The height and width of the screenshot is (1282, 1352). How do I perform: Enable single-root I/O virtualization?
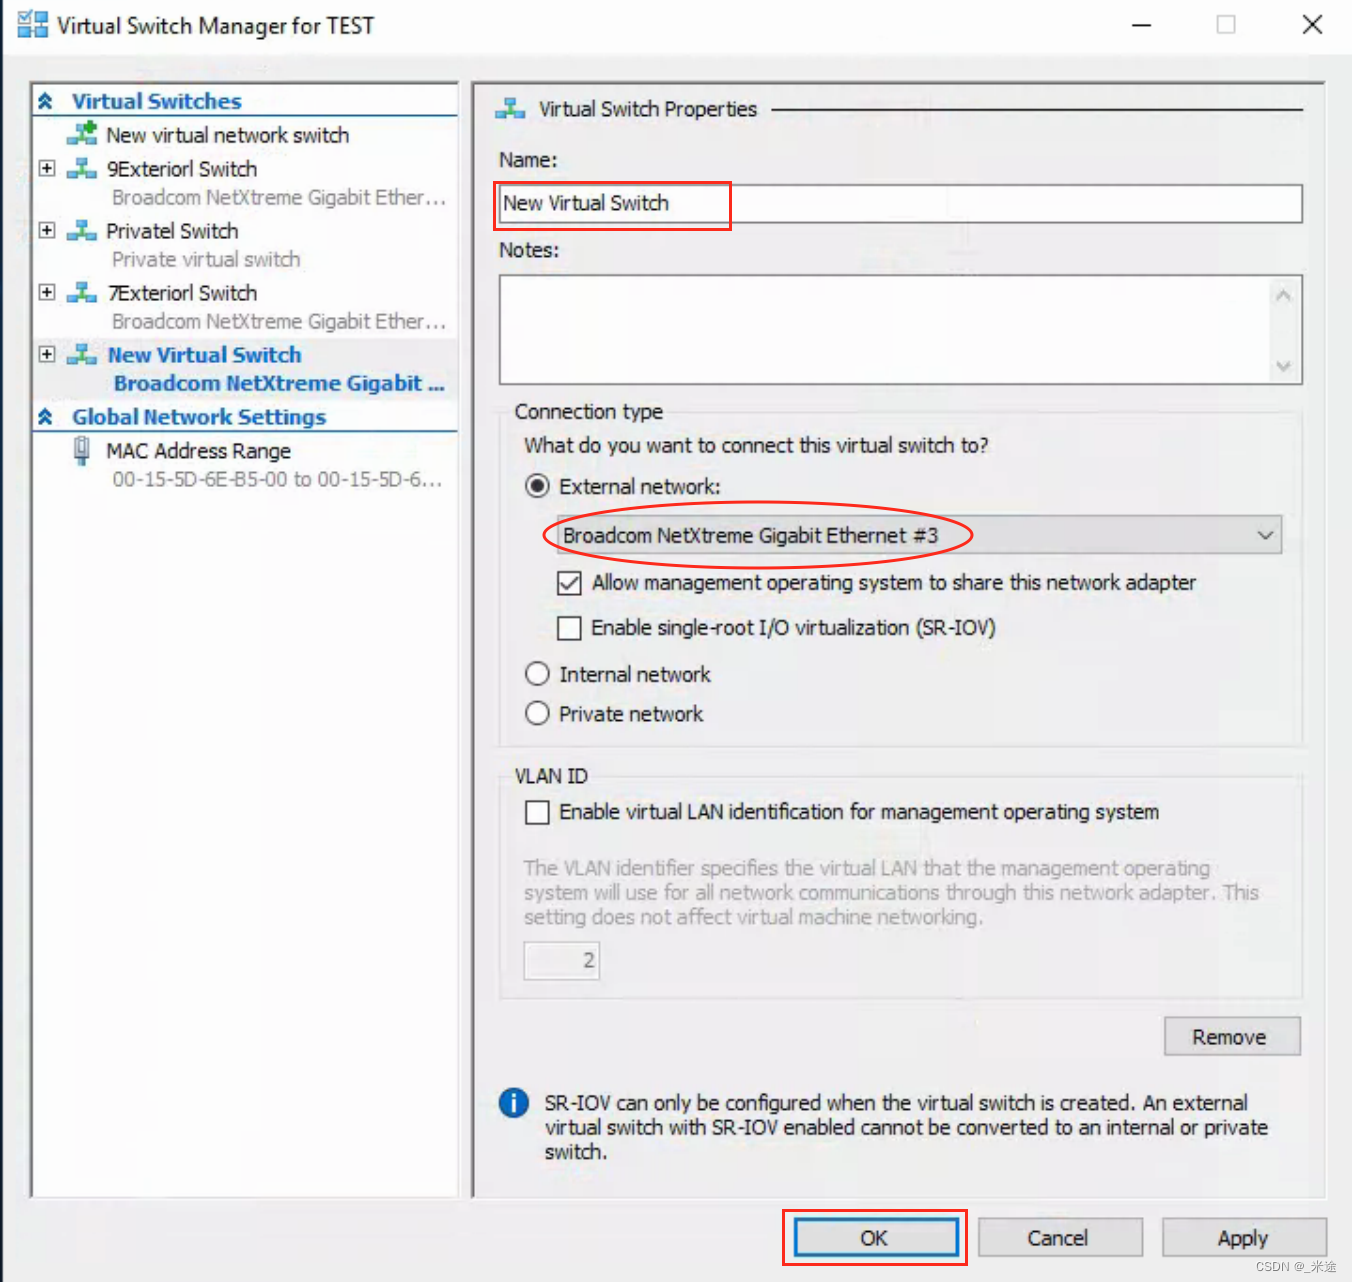coord(568,628)
